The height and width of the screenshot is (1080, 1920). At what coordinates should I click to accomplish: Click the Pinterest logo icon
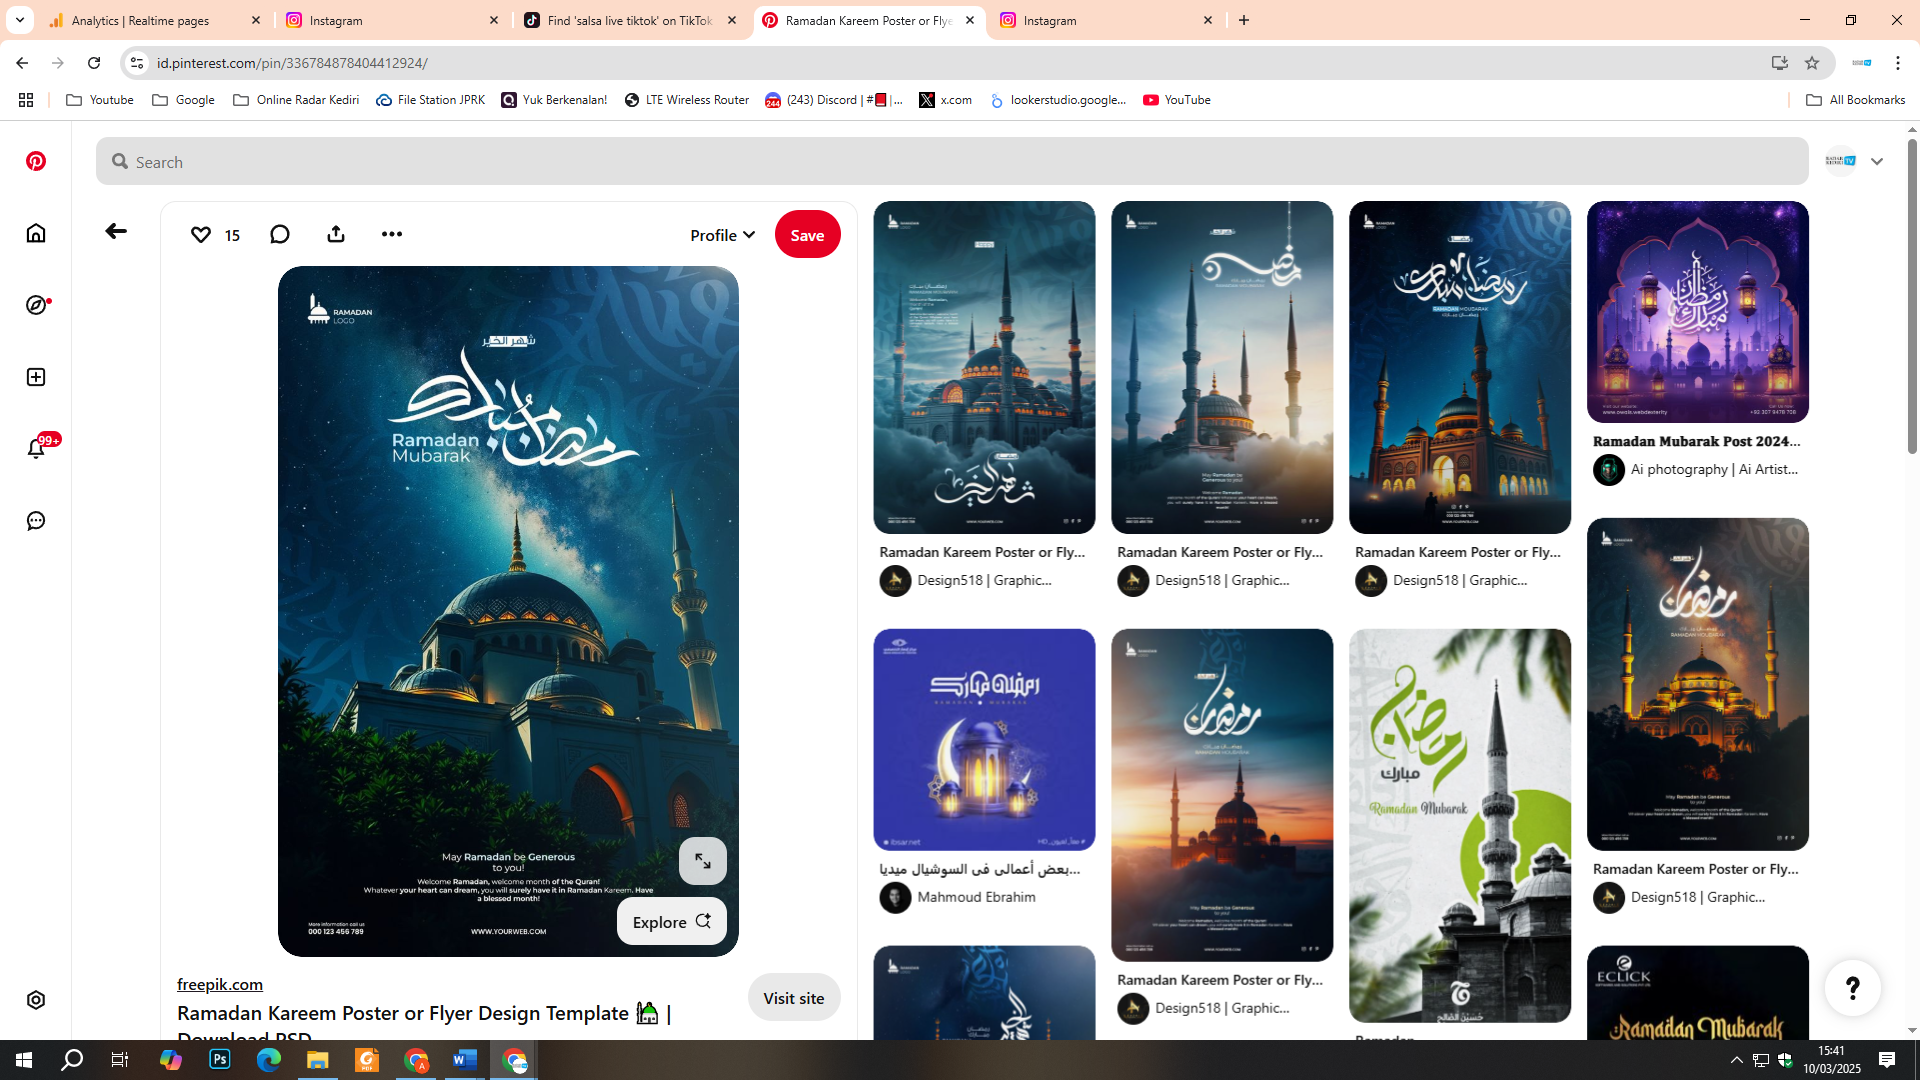[36, 161]
